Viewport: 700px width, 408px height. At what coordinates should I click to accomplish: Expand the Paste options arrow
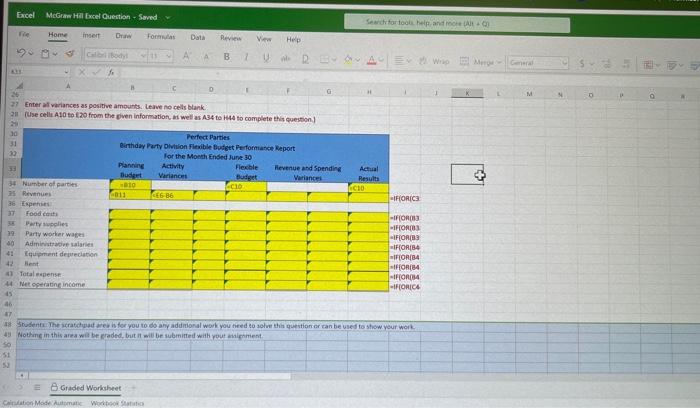55,54
